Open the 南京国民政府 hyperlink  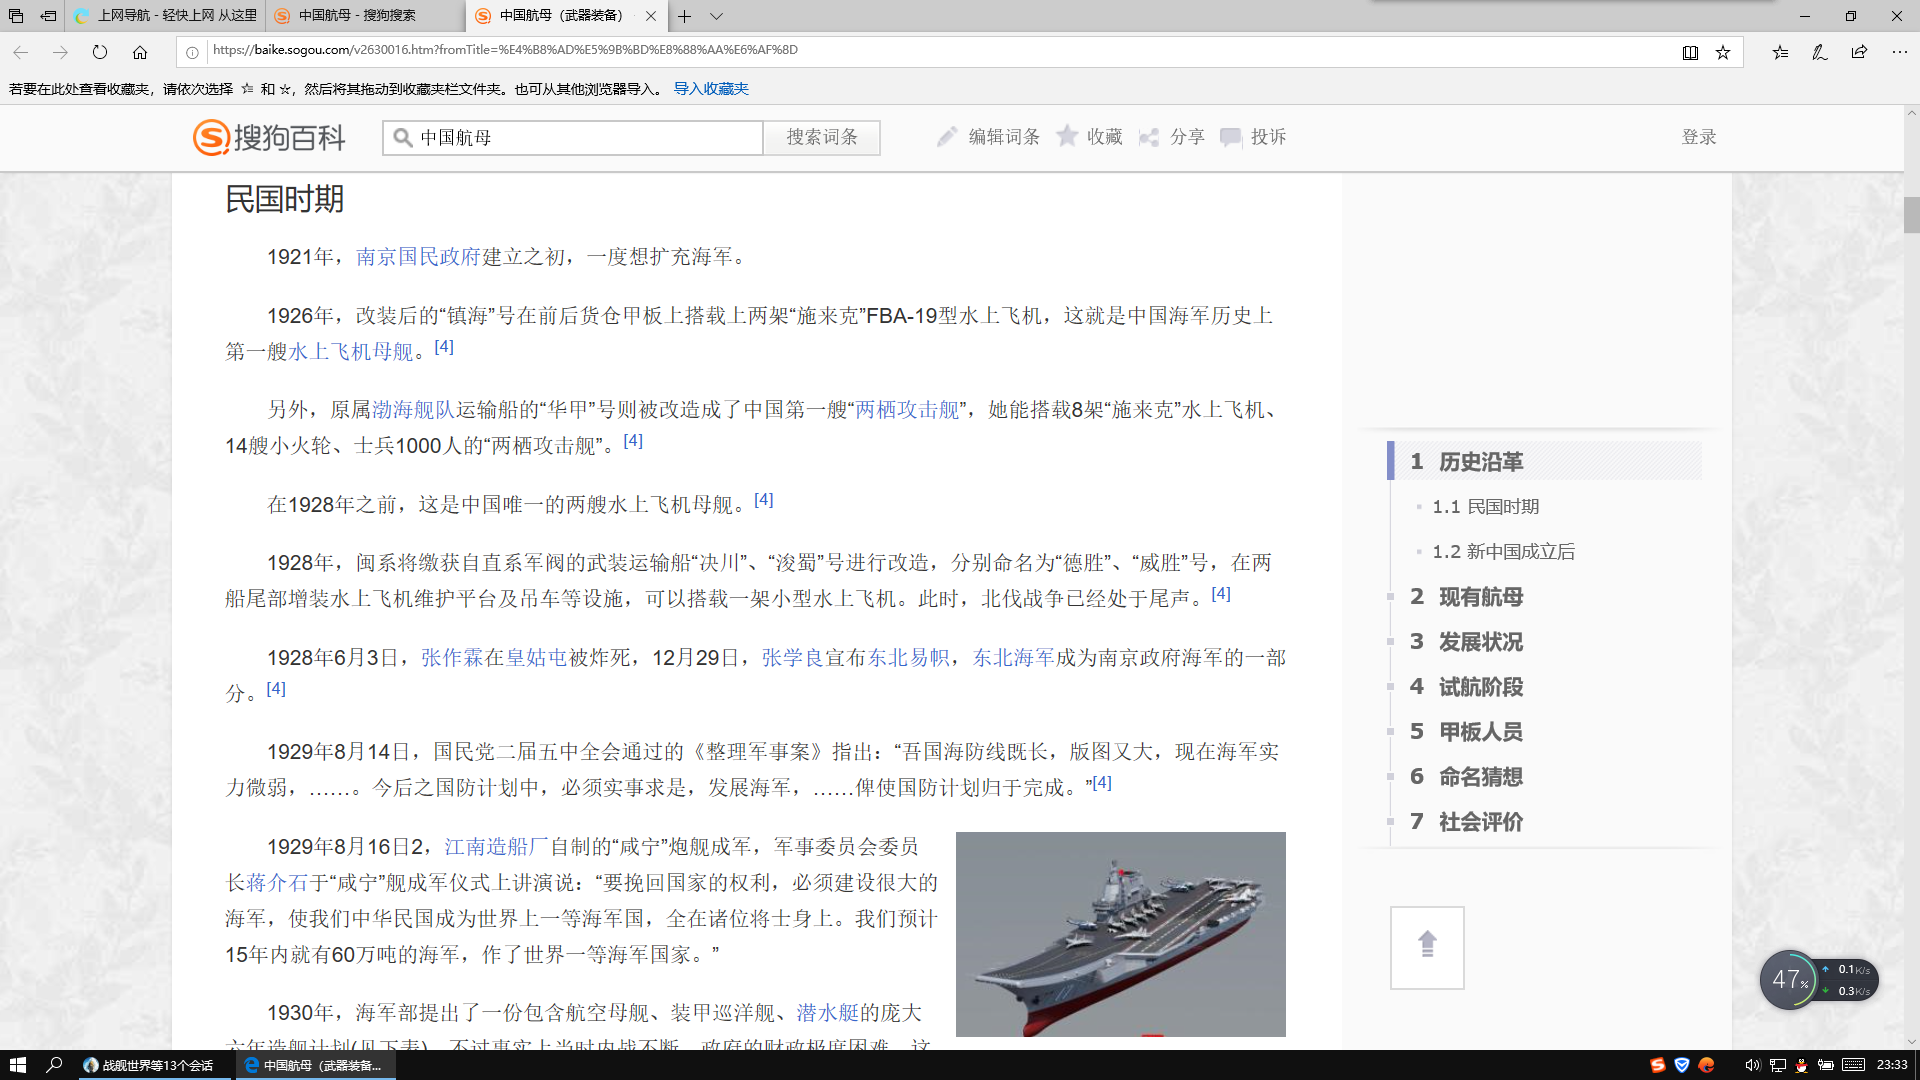click(418, 257)
